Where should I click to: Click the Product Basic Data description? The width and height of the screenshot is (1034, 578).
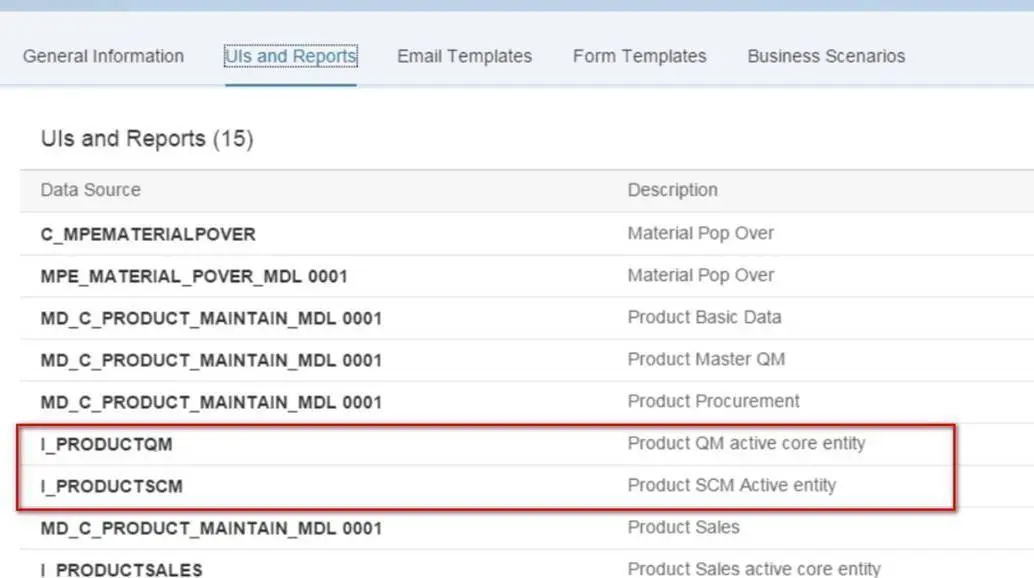[704, 317]
